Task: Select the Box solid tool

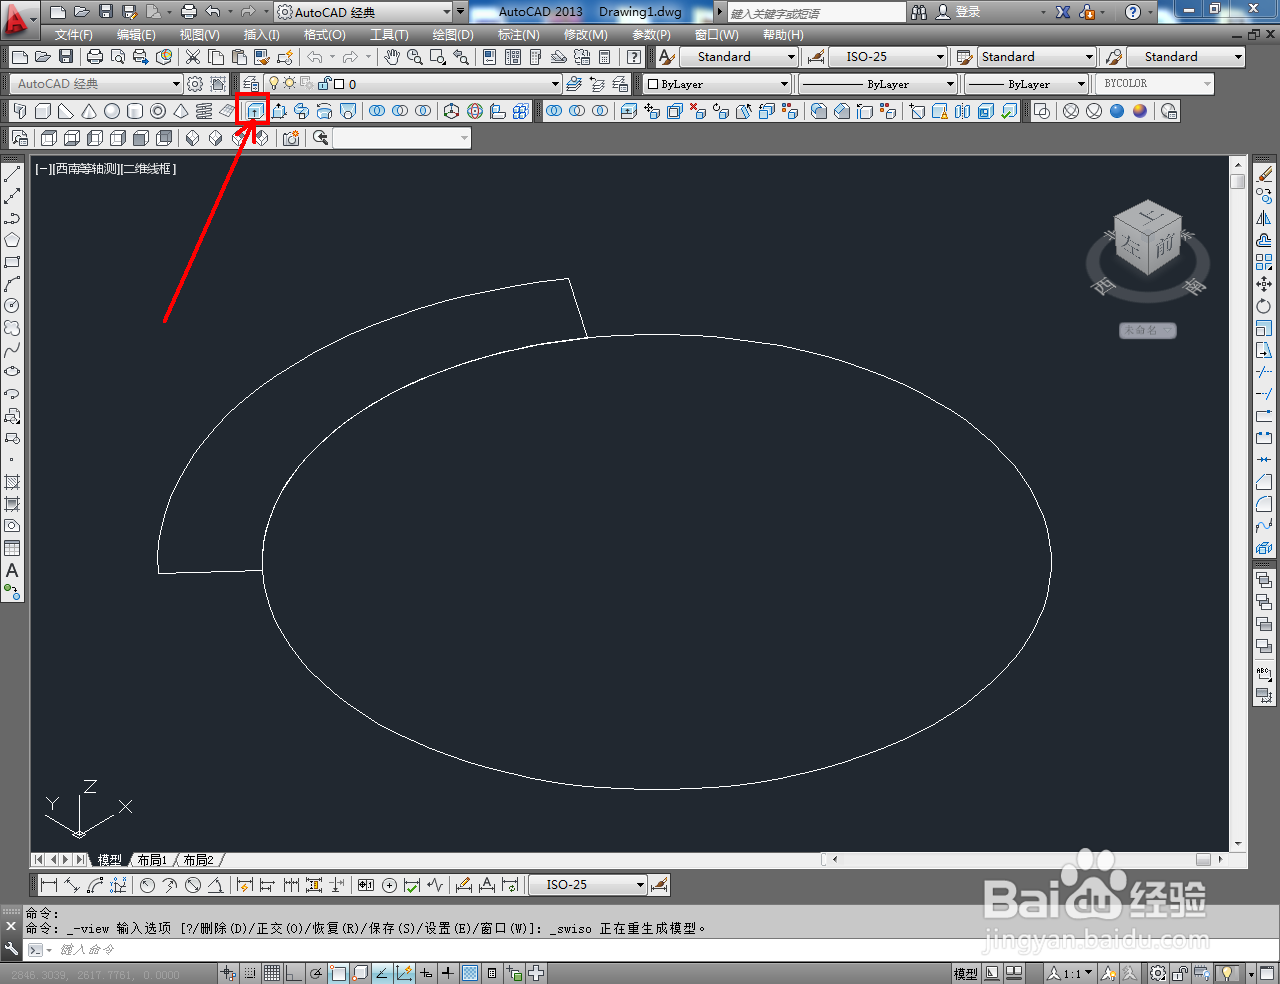Action: pos(43,111)
